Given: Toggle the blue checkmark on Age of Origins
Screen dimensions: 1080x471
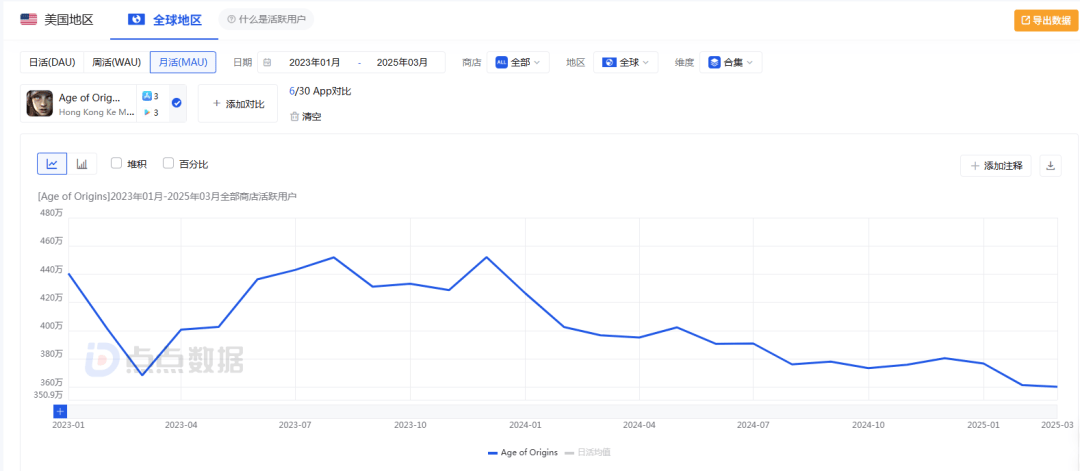Looking at the screenshot, I should pyautogui.click(x=176, y=103).
